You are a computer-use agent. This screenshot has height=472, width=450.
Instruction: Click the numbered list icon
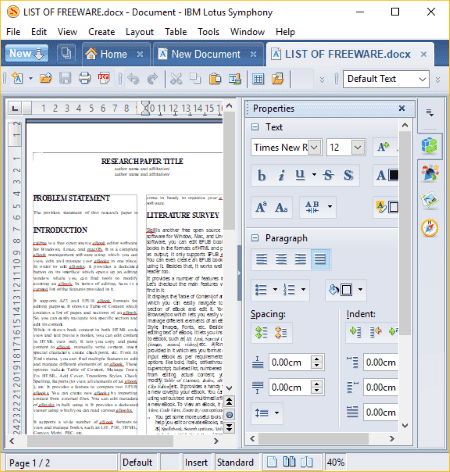pyautogui.click(x=289, y=289)
